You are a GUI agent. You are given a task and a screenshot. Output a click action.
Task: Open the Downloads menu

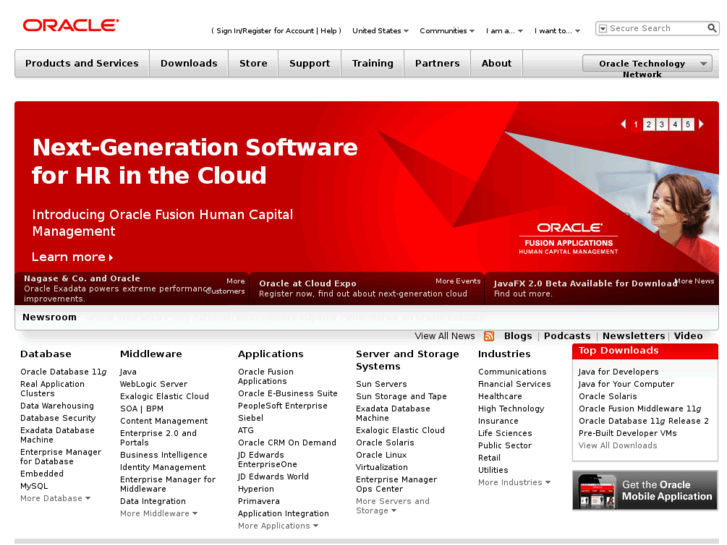tap(189, 63)
